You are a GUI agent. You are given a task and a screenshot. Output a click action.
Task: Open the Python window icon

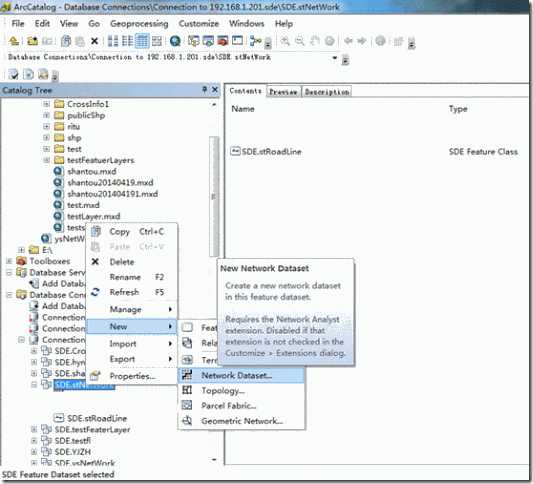237,41
